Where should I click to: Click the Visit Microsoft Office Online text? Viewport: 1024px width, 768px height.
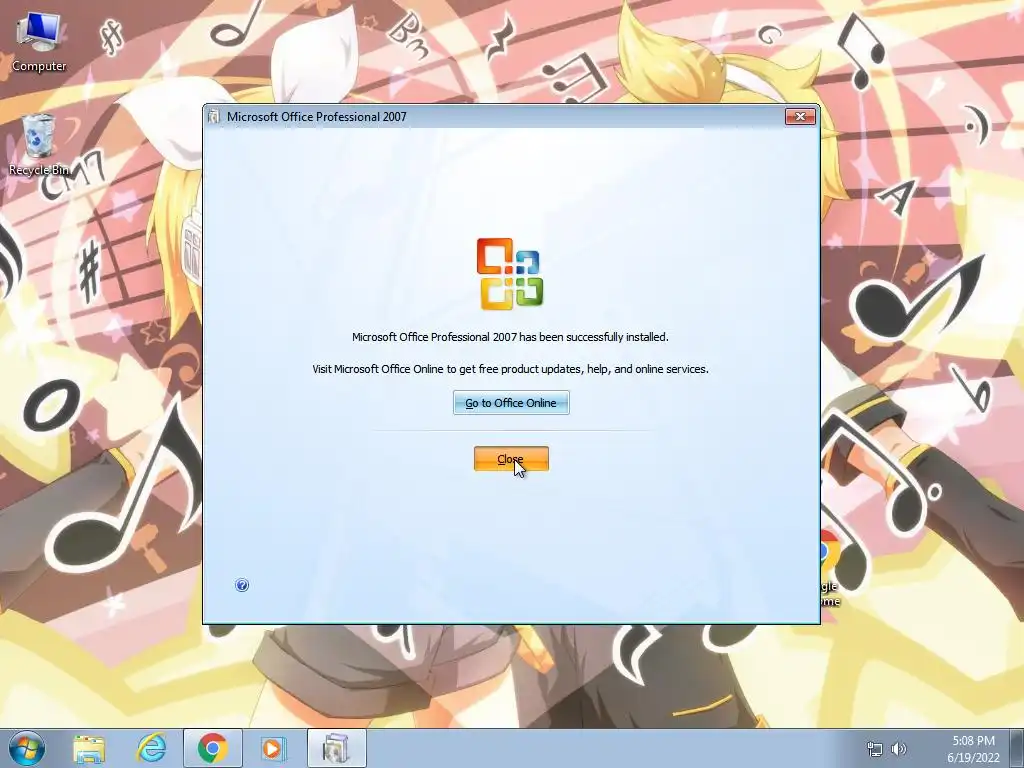[510, 369]
